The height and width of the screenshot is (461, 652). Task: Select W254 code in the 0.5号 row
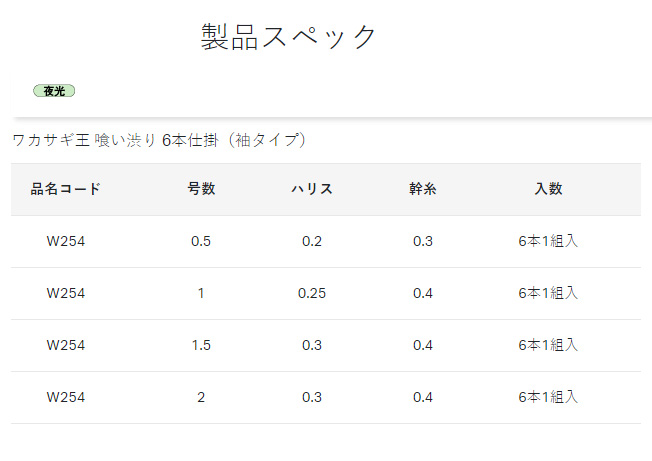point(66,241)
